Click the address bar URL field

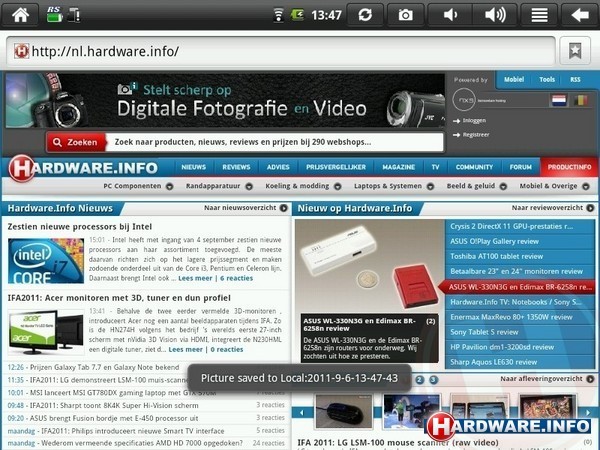(x=280, y=51)
